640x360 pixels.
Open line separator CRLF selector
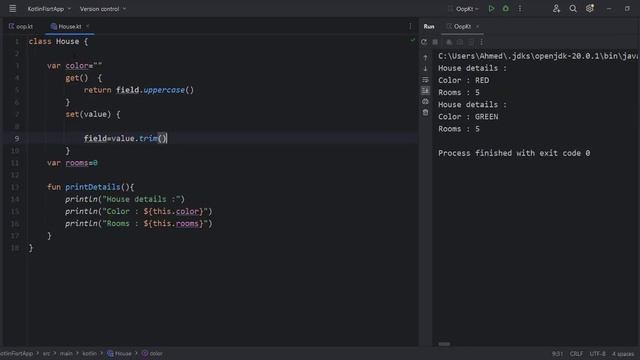click(576, 354)
